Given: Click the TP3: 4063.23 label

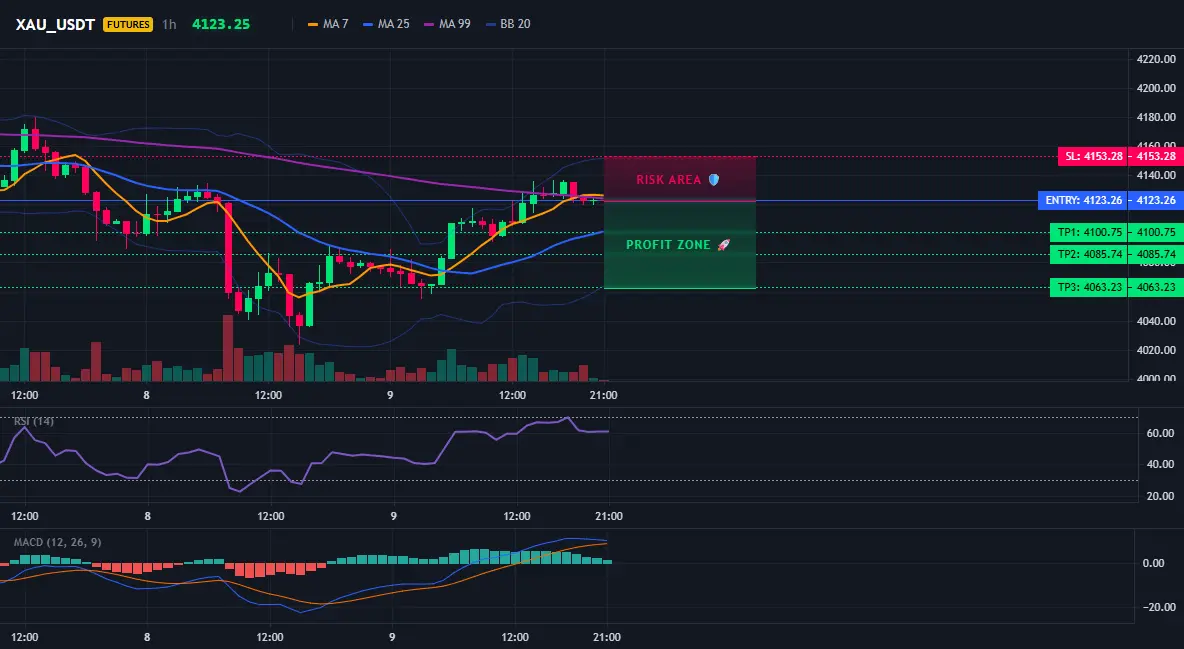Looking at the screenshot, I should click(x=1089, y=287).
